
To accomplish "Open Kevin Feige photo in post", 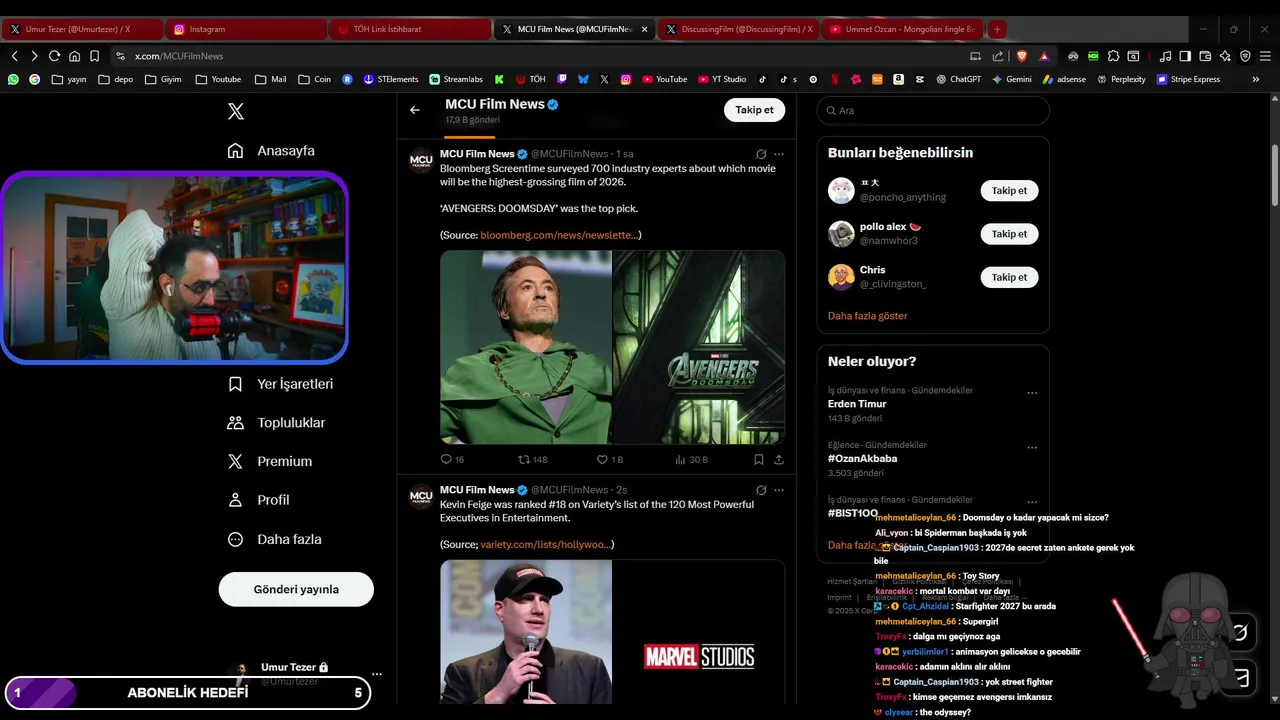I will (526, 632).
